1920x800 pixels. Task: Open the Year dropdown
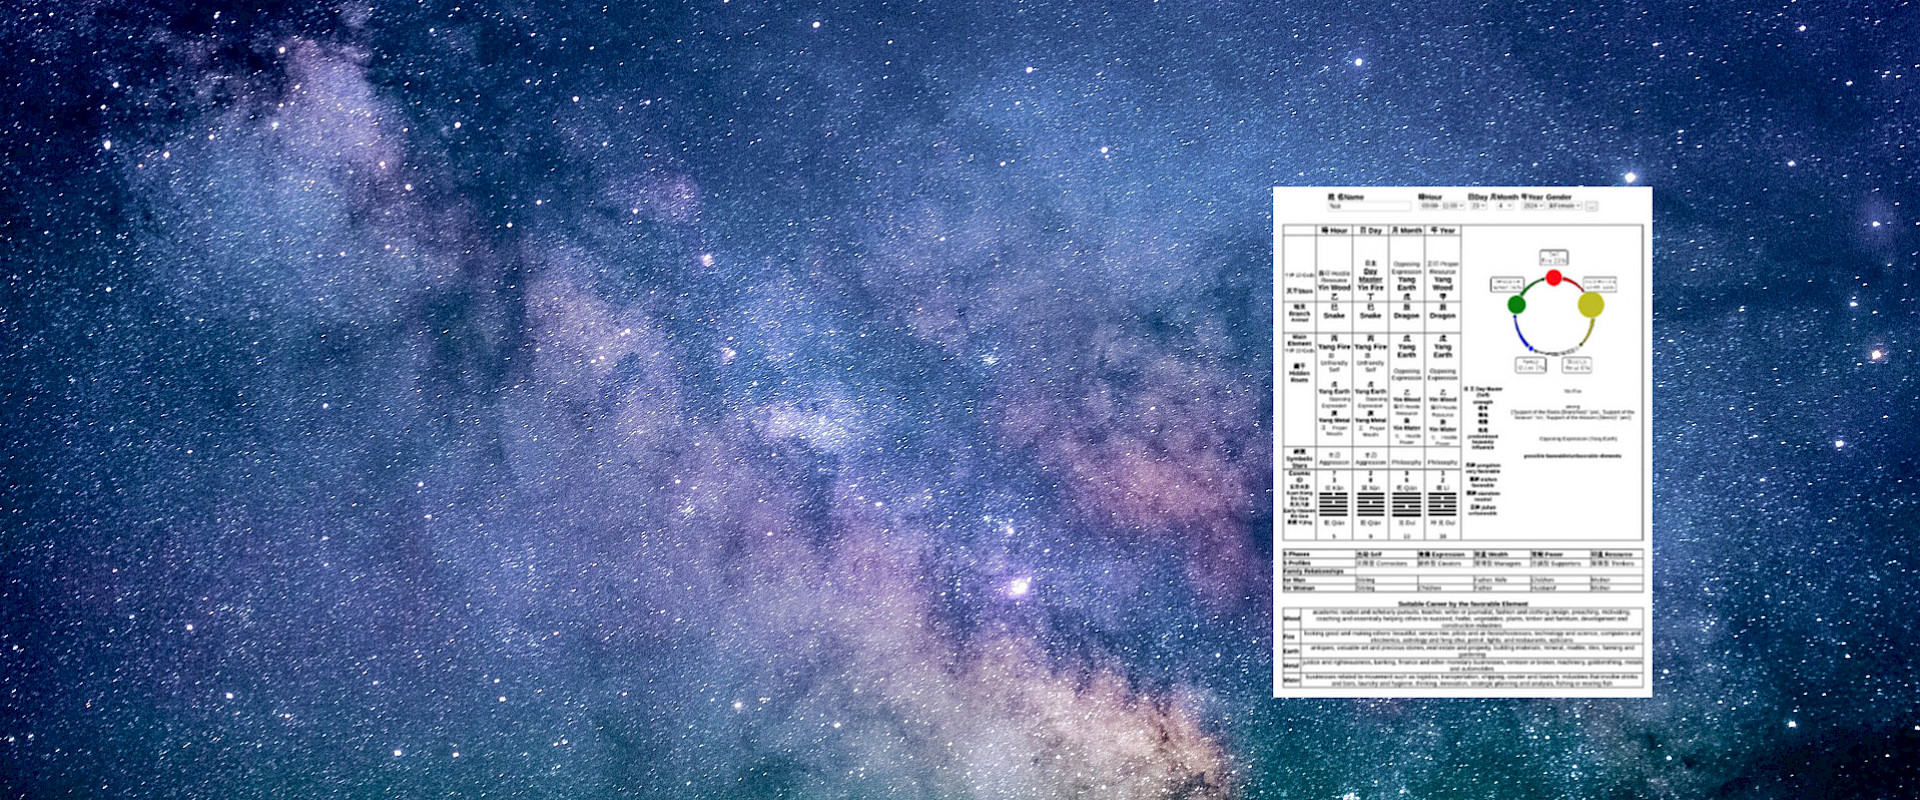1533,206
